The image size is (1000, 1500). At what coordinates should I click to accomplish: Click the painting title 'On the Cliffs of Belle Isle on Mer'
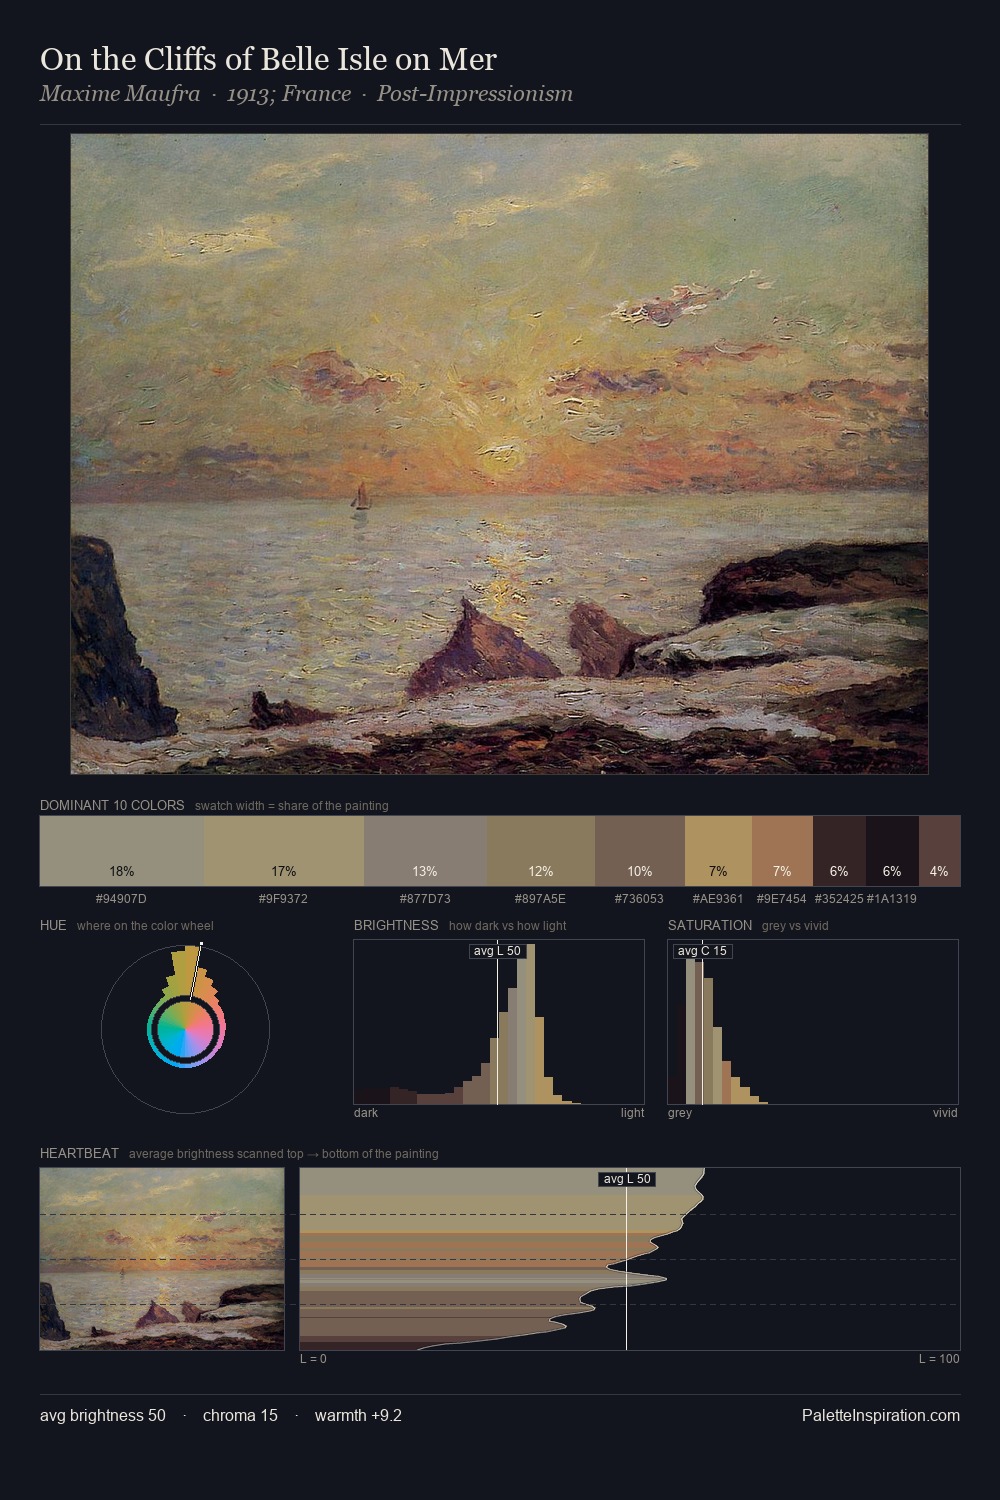(268, 59)
